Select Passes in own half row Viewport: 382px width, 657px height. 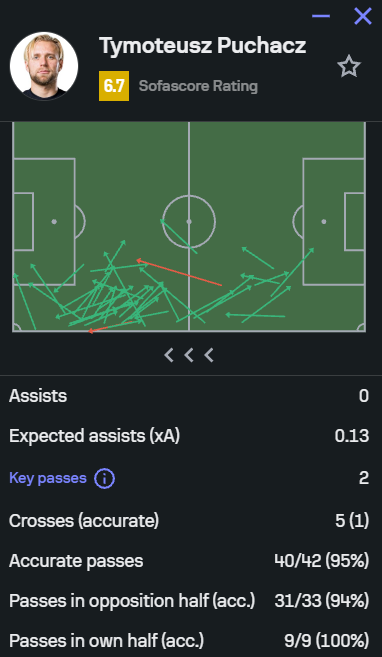(189, 641)
